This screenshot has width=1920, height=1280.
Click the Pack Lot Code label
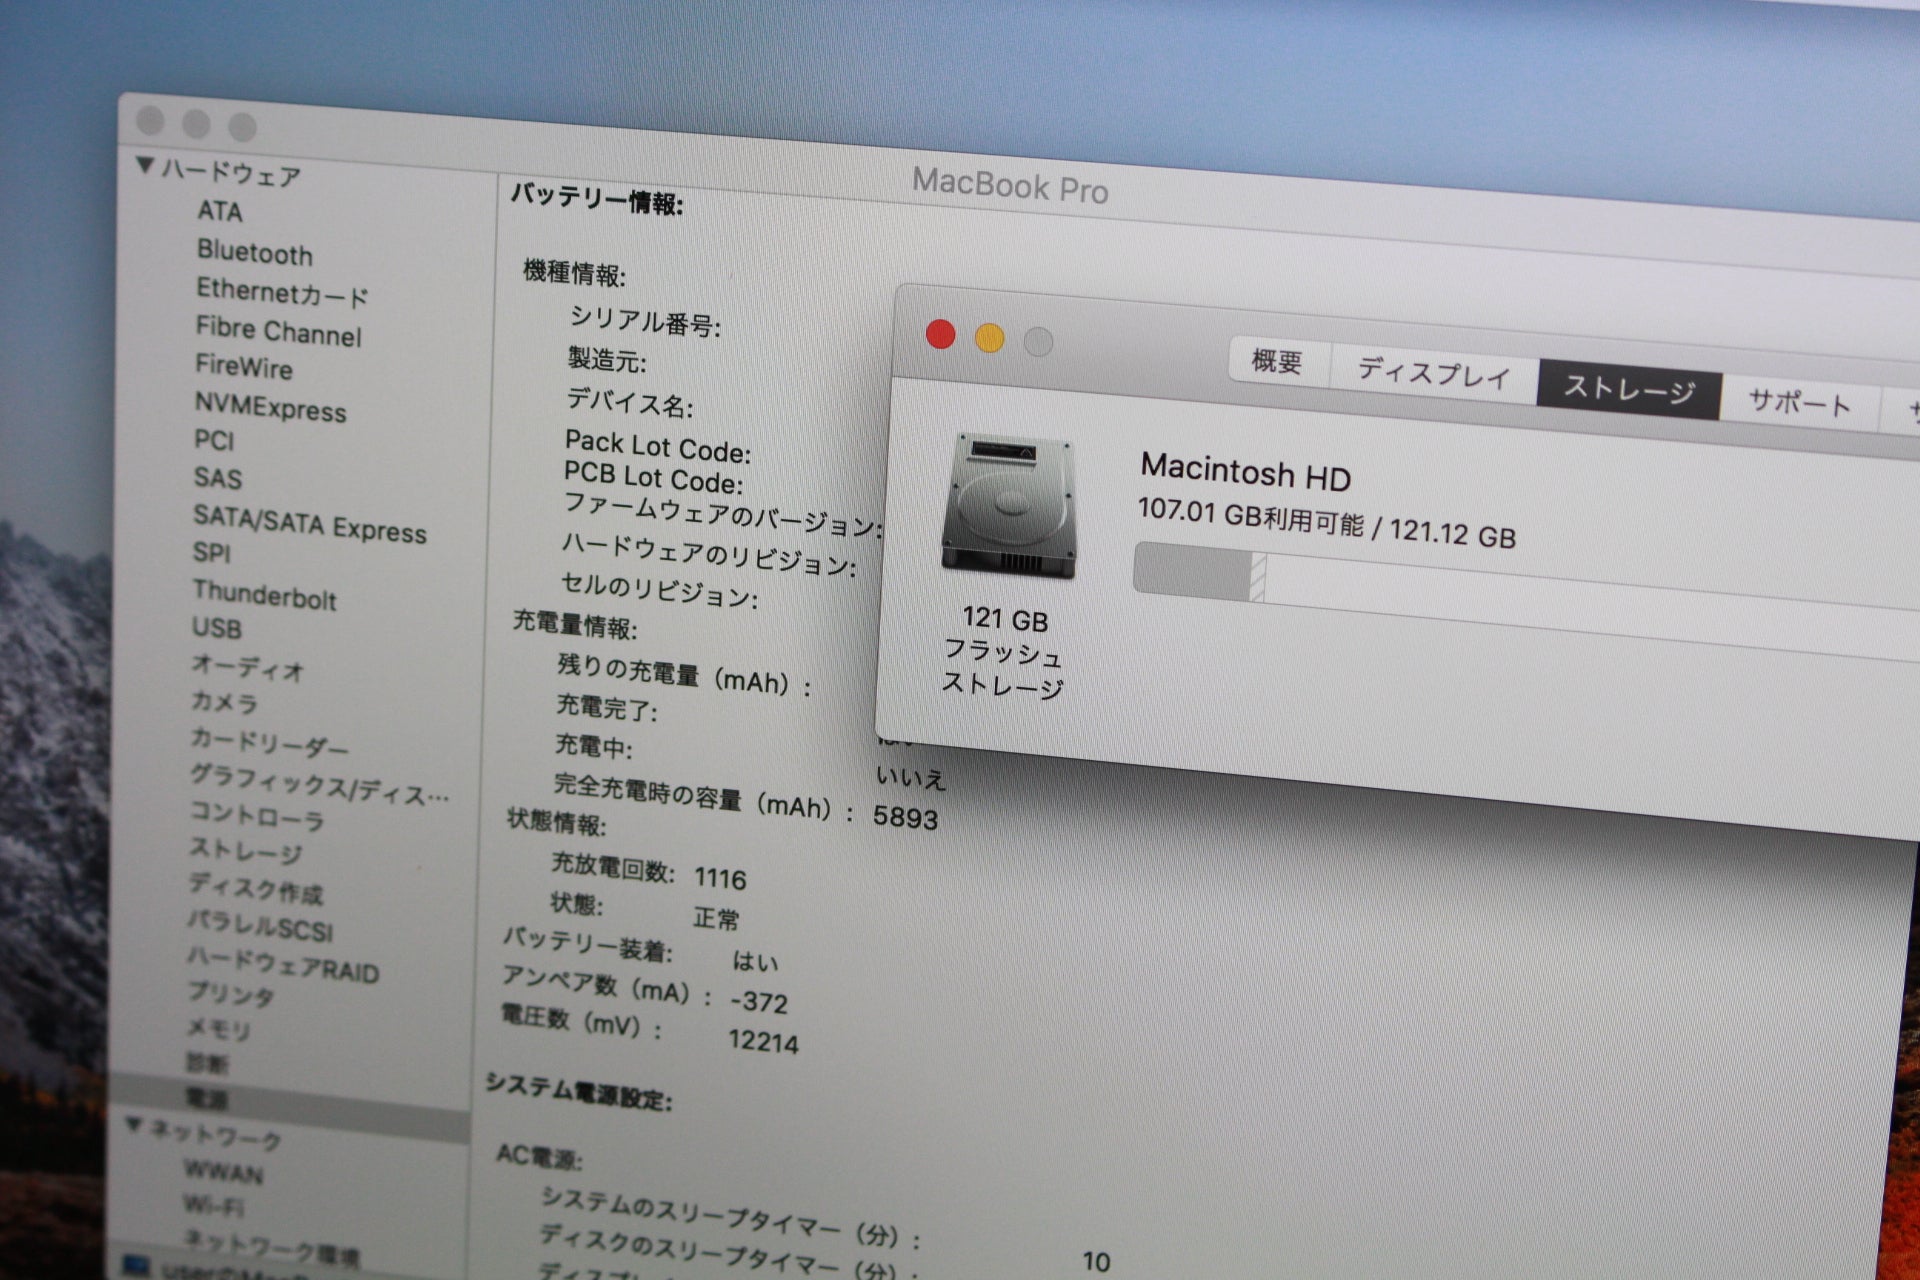click(657, 446)
